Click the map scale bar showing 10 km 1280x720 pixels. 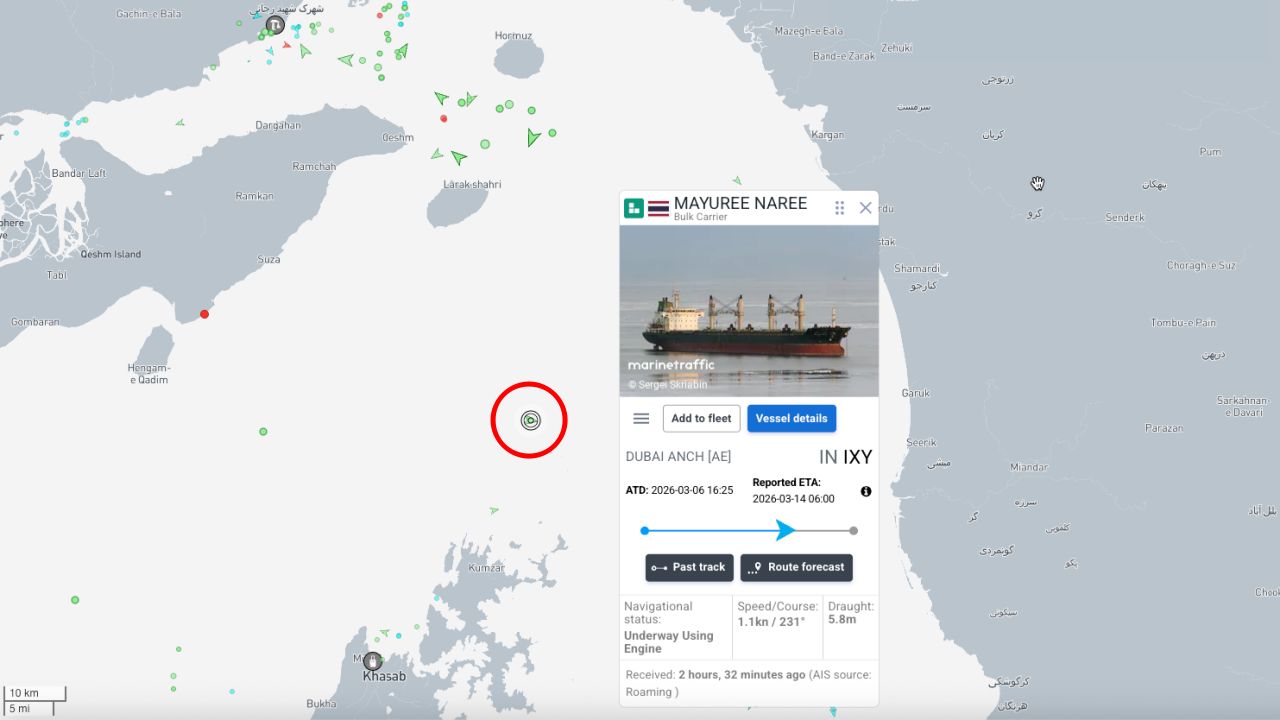[35, 700]
